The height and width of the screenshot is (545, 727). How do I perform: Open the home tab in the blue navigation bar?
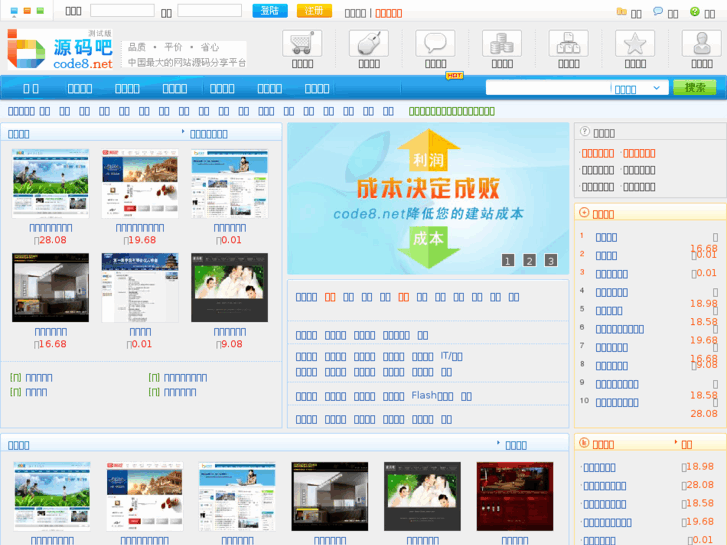tap(31, 89)
